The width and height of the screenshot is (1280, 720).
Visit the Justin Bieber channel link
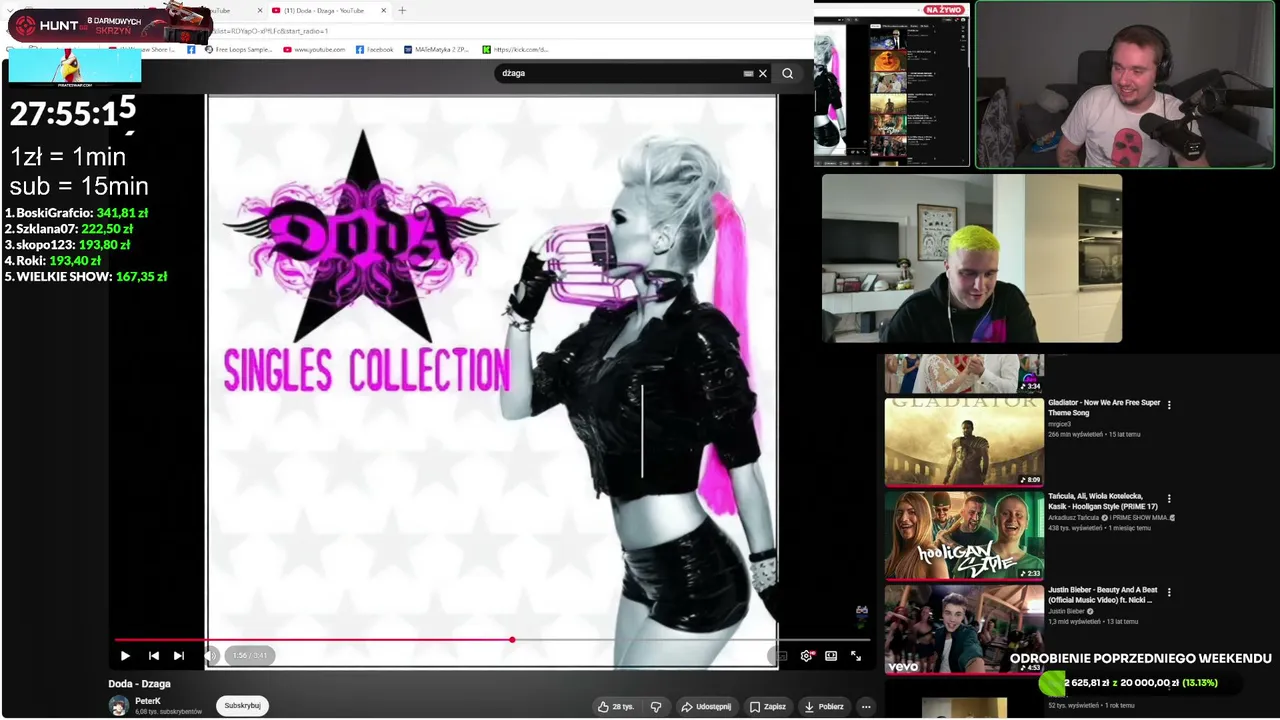(x=1066, y=611)
